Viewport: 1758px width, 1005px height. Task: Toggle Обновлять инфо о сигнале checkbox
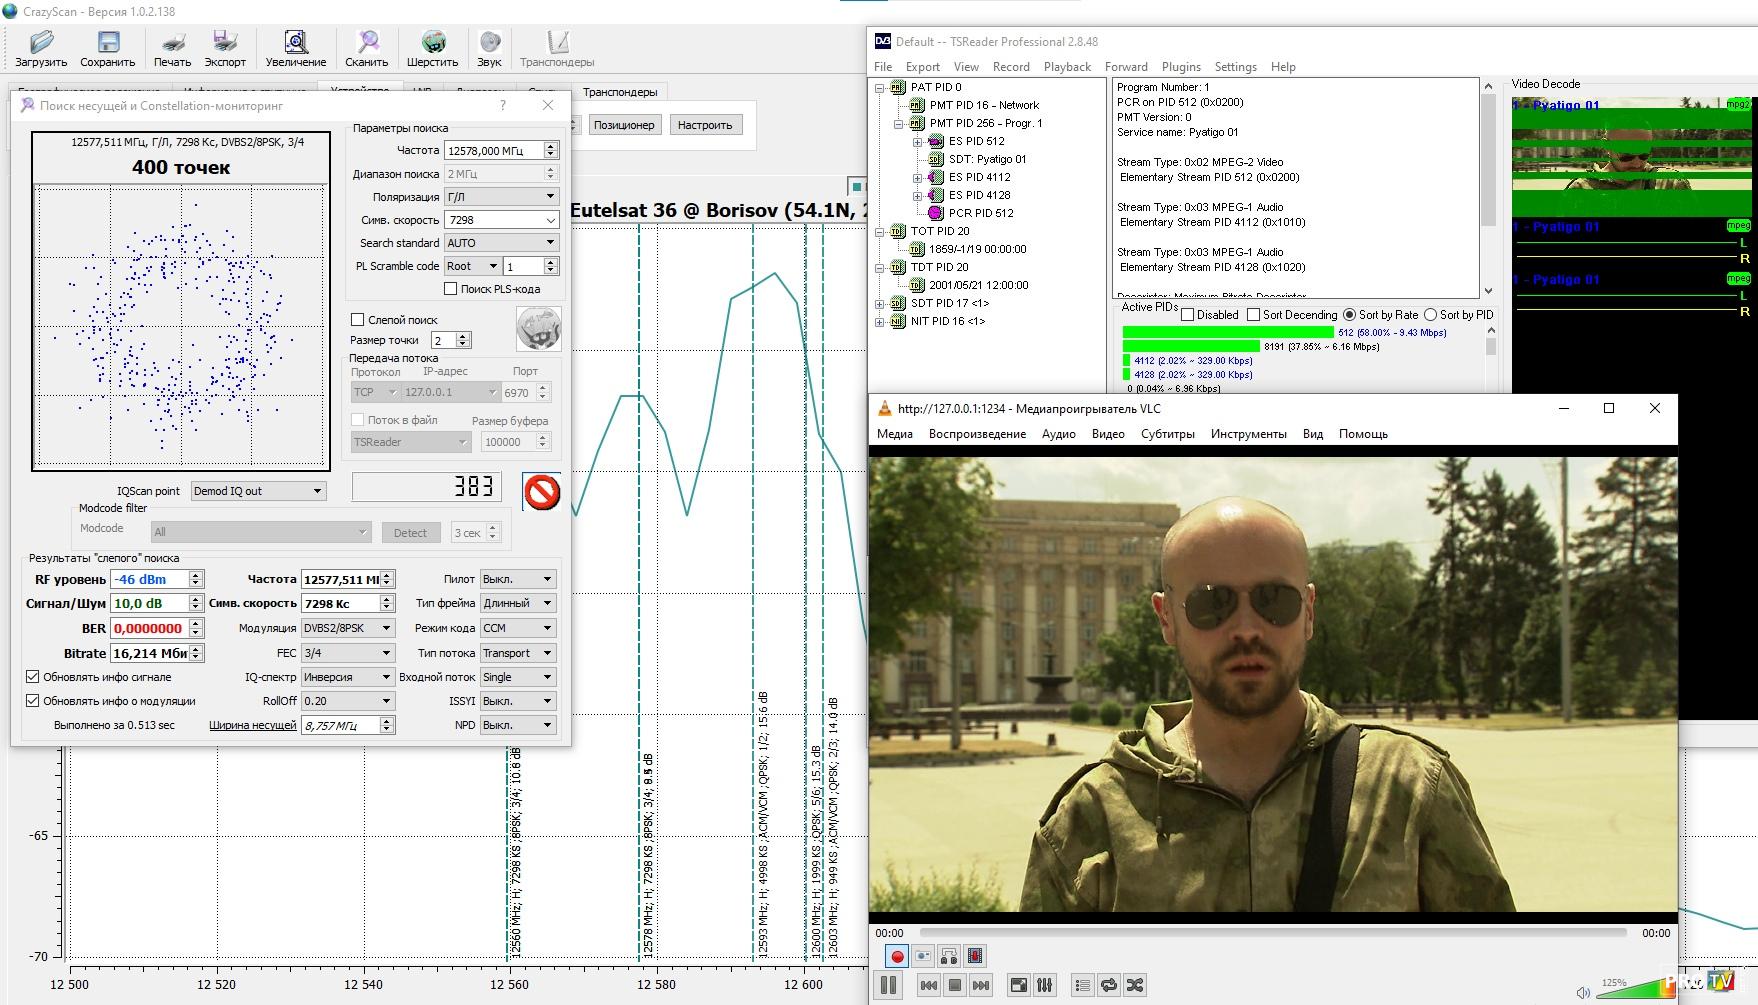(33, 677)
